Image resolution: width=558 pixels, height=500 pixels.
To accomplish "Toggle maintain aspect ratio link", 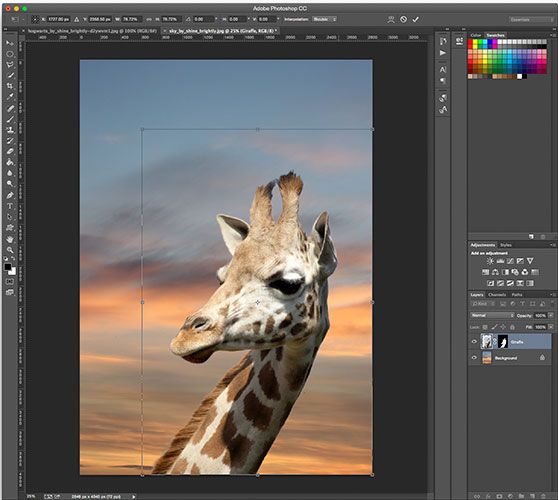I will [x=149, y=19].
